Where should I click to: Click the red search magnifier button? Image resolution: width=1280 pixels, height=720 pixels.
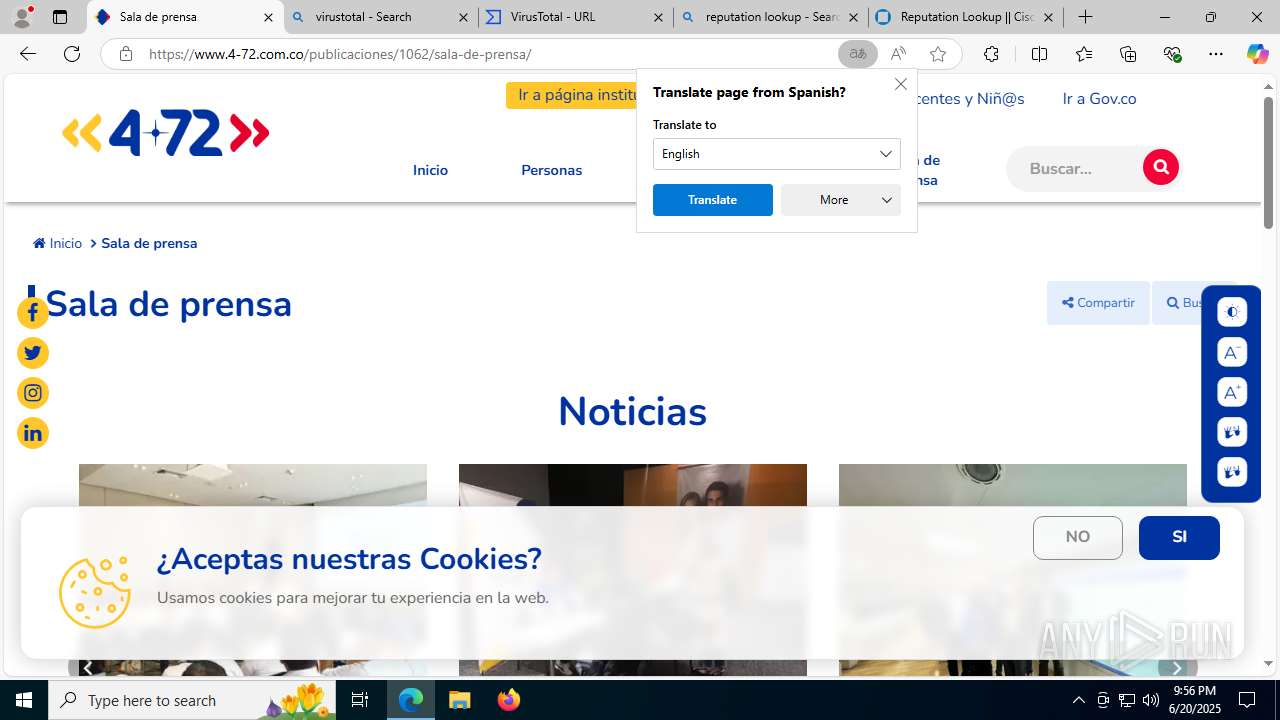(1161, 167)
